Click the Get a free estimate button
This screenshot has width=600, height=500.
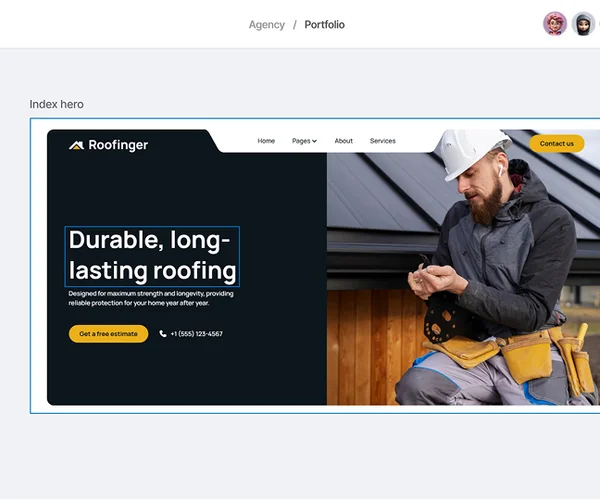(x=108, y=334)
